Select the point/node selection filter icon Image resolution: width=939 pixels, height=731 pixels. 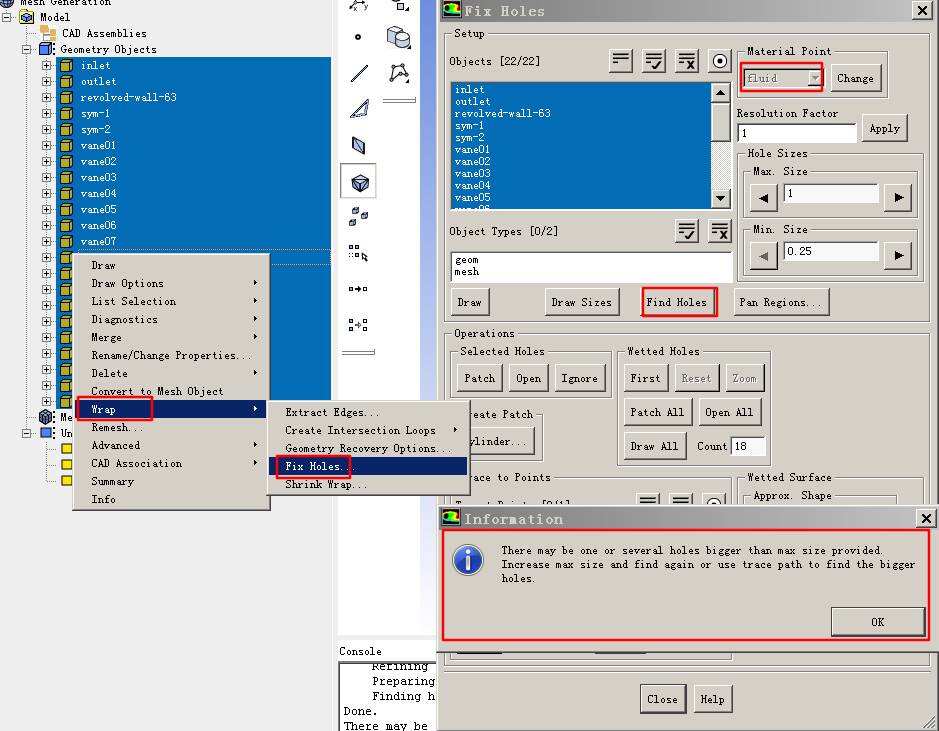(358, 37)
